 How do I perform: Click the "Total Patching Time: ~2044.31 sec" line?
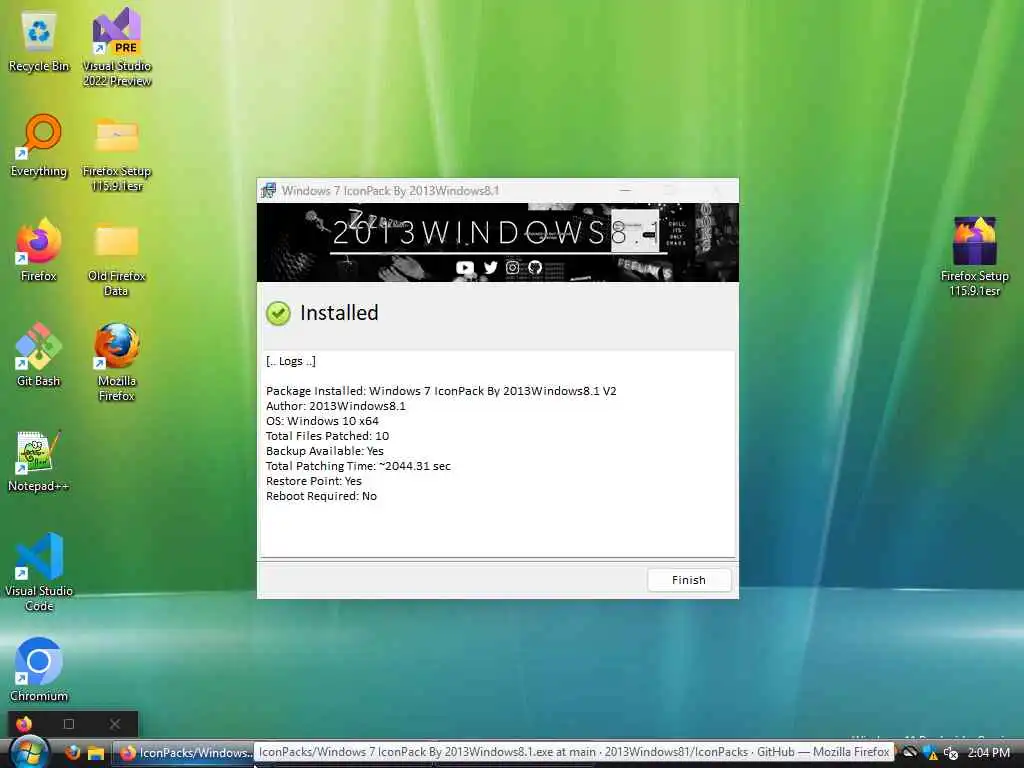pyautogui.click(x=358, y=466)
